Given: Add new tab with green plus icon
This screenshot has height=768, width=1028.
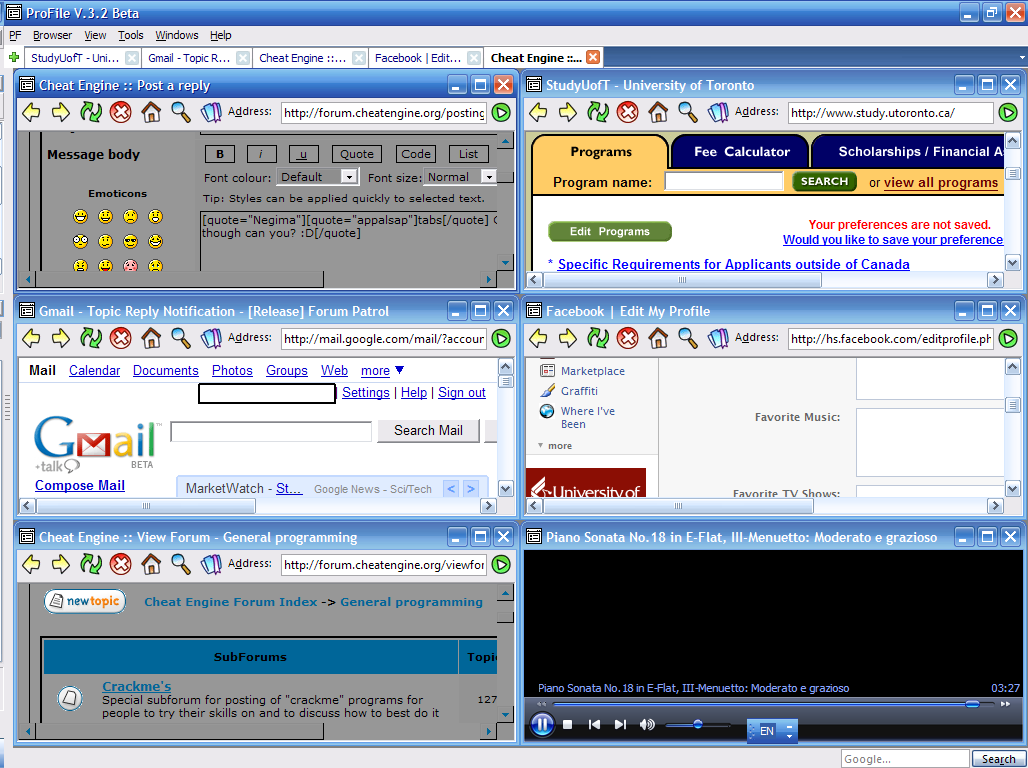Looking at the screenshot, I should point(13,58).
